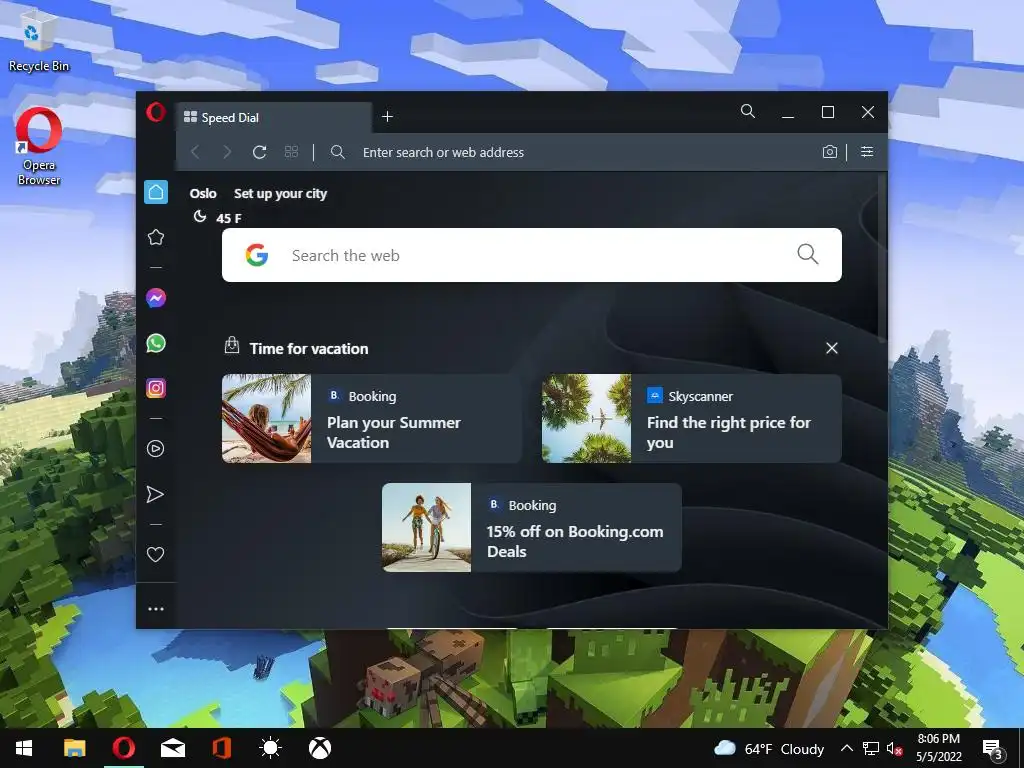Click the magnifier in Google search box

coord(808,254)
